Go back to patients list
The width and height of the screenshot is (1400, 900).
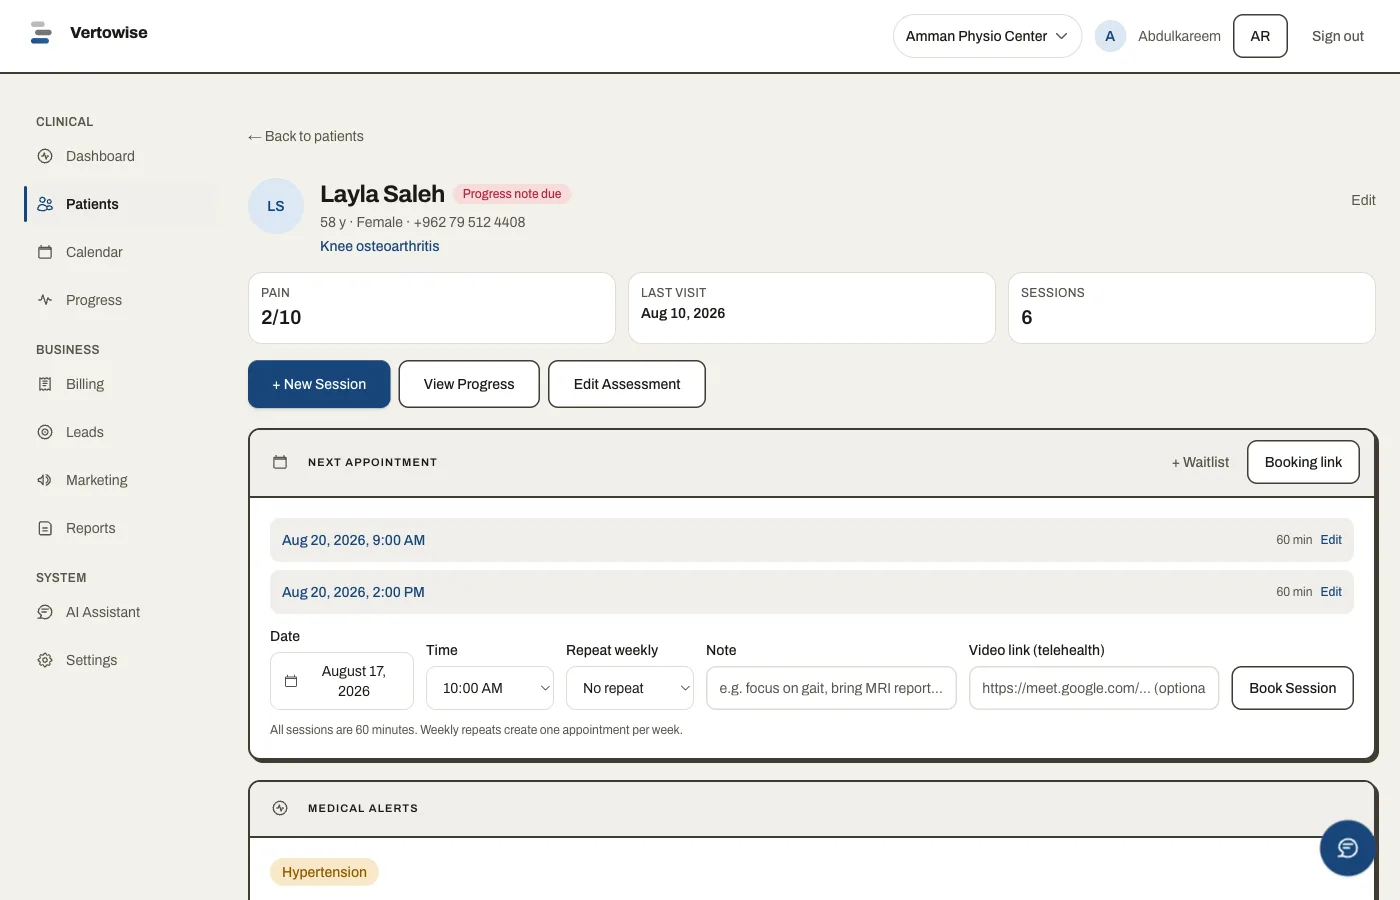pyautogui.click(x=306, y=136)
